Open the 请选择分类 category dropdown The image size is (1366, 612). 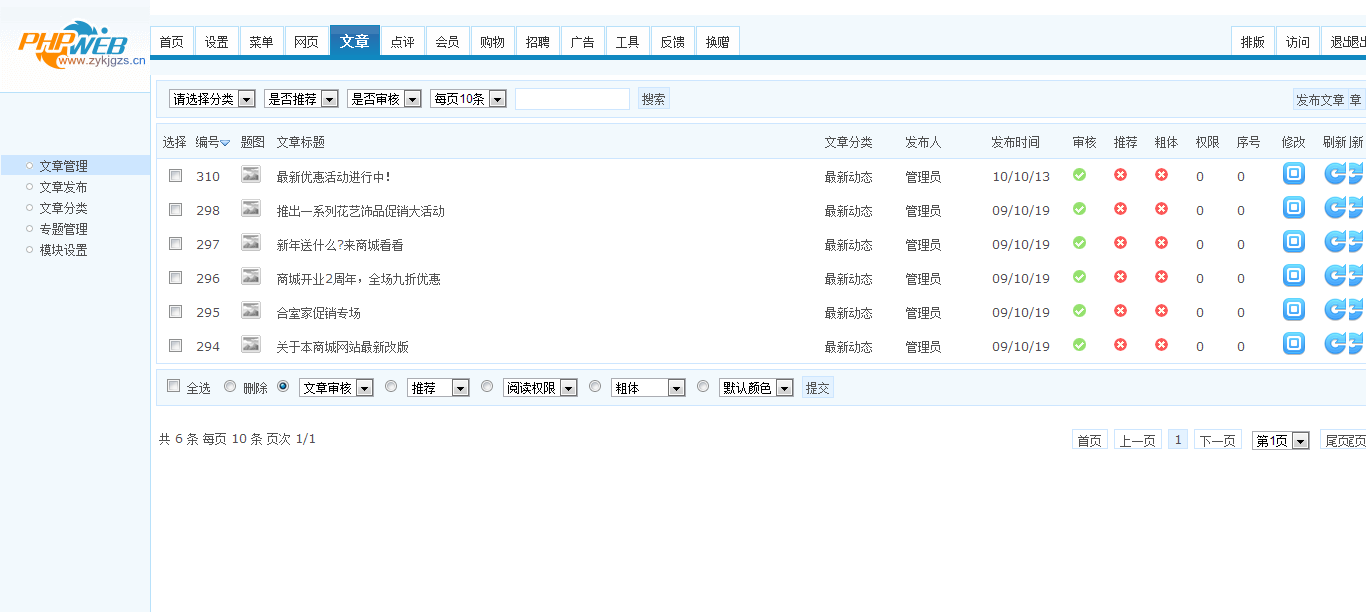pyautogui.click(x=212, y=99)
